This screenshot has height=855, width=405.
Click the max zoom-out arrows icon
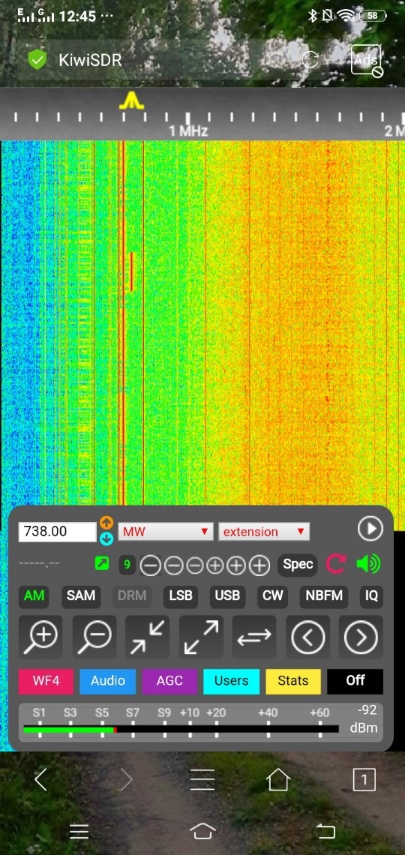click(201, 637)
